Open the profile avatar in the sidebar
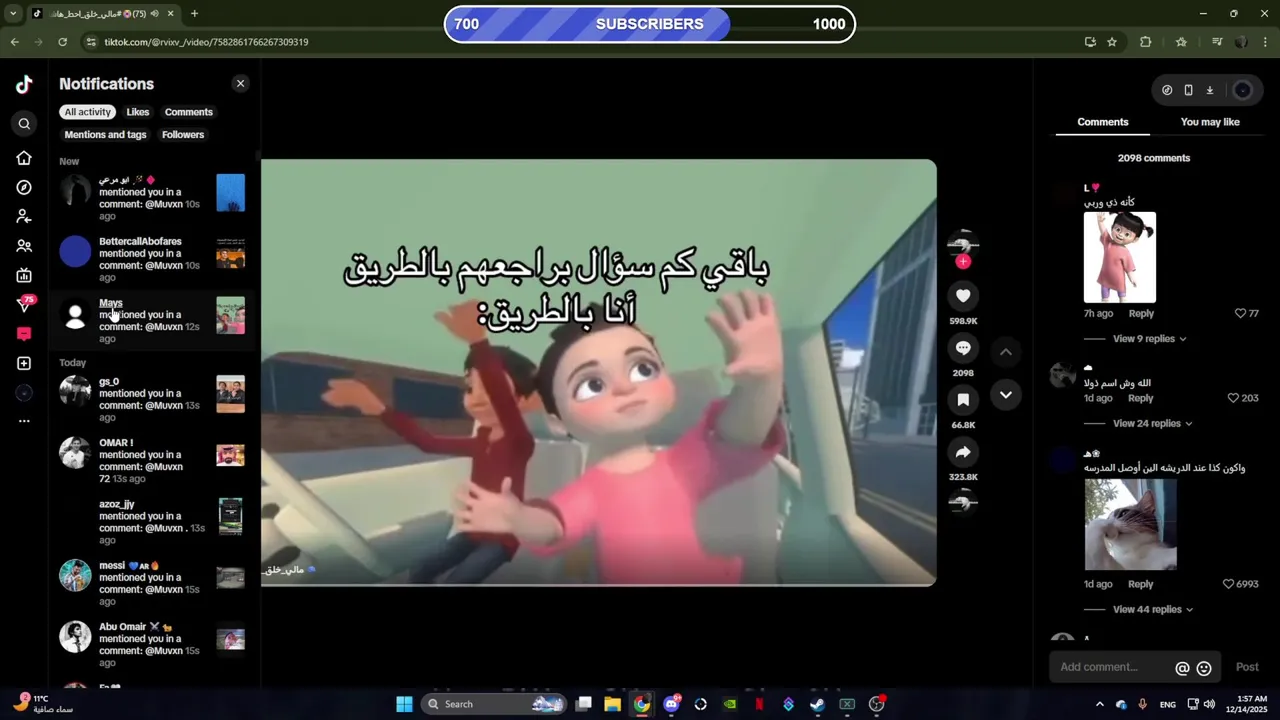Screen dimensions: 1280x720 click(24, 392)
